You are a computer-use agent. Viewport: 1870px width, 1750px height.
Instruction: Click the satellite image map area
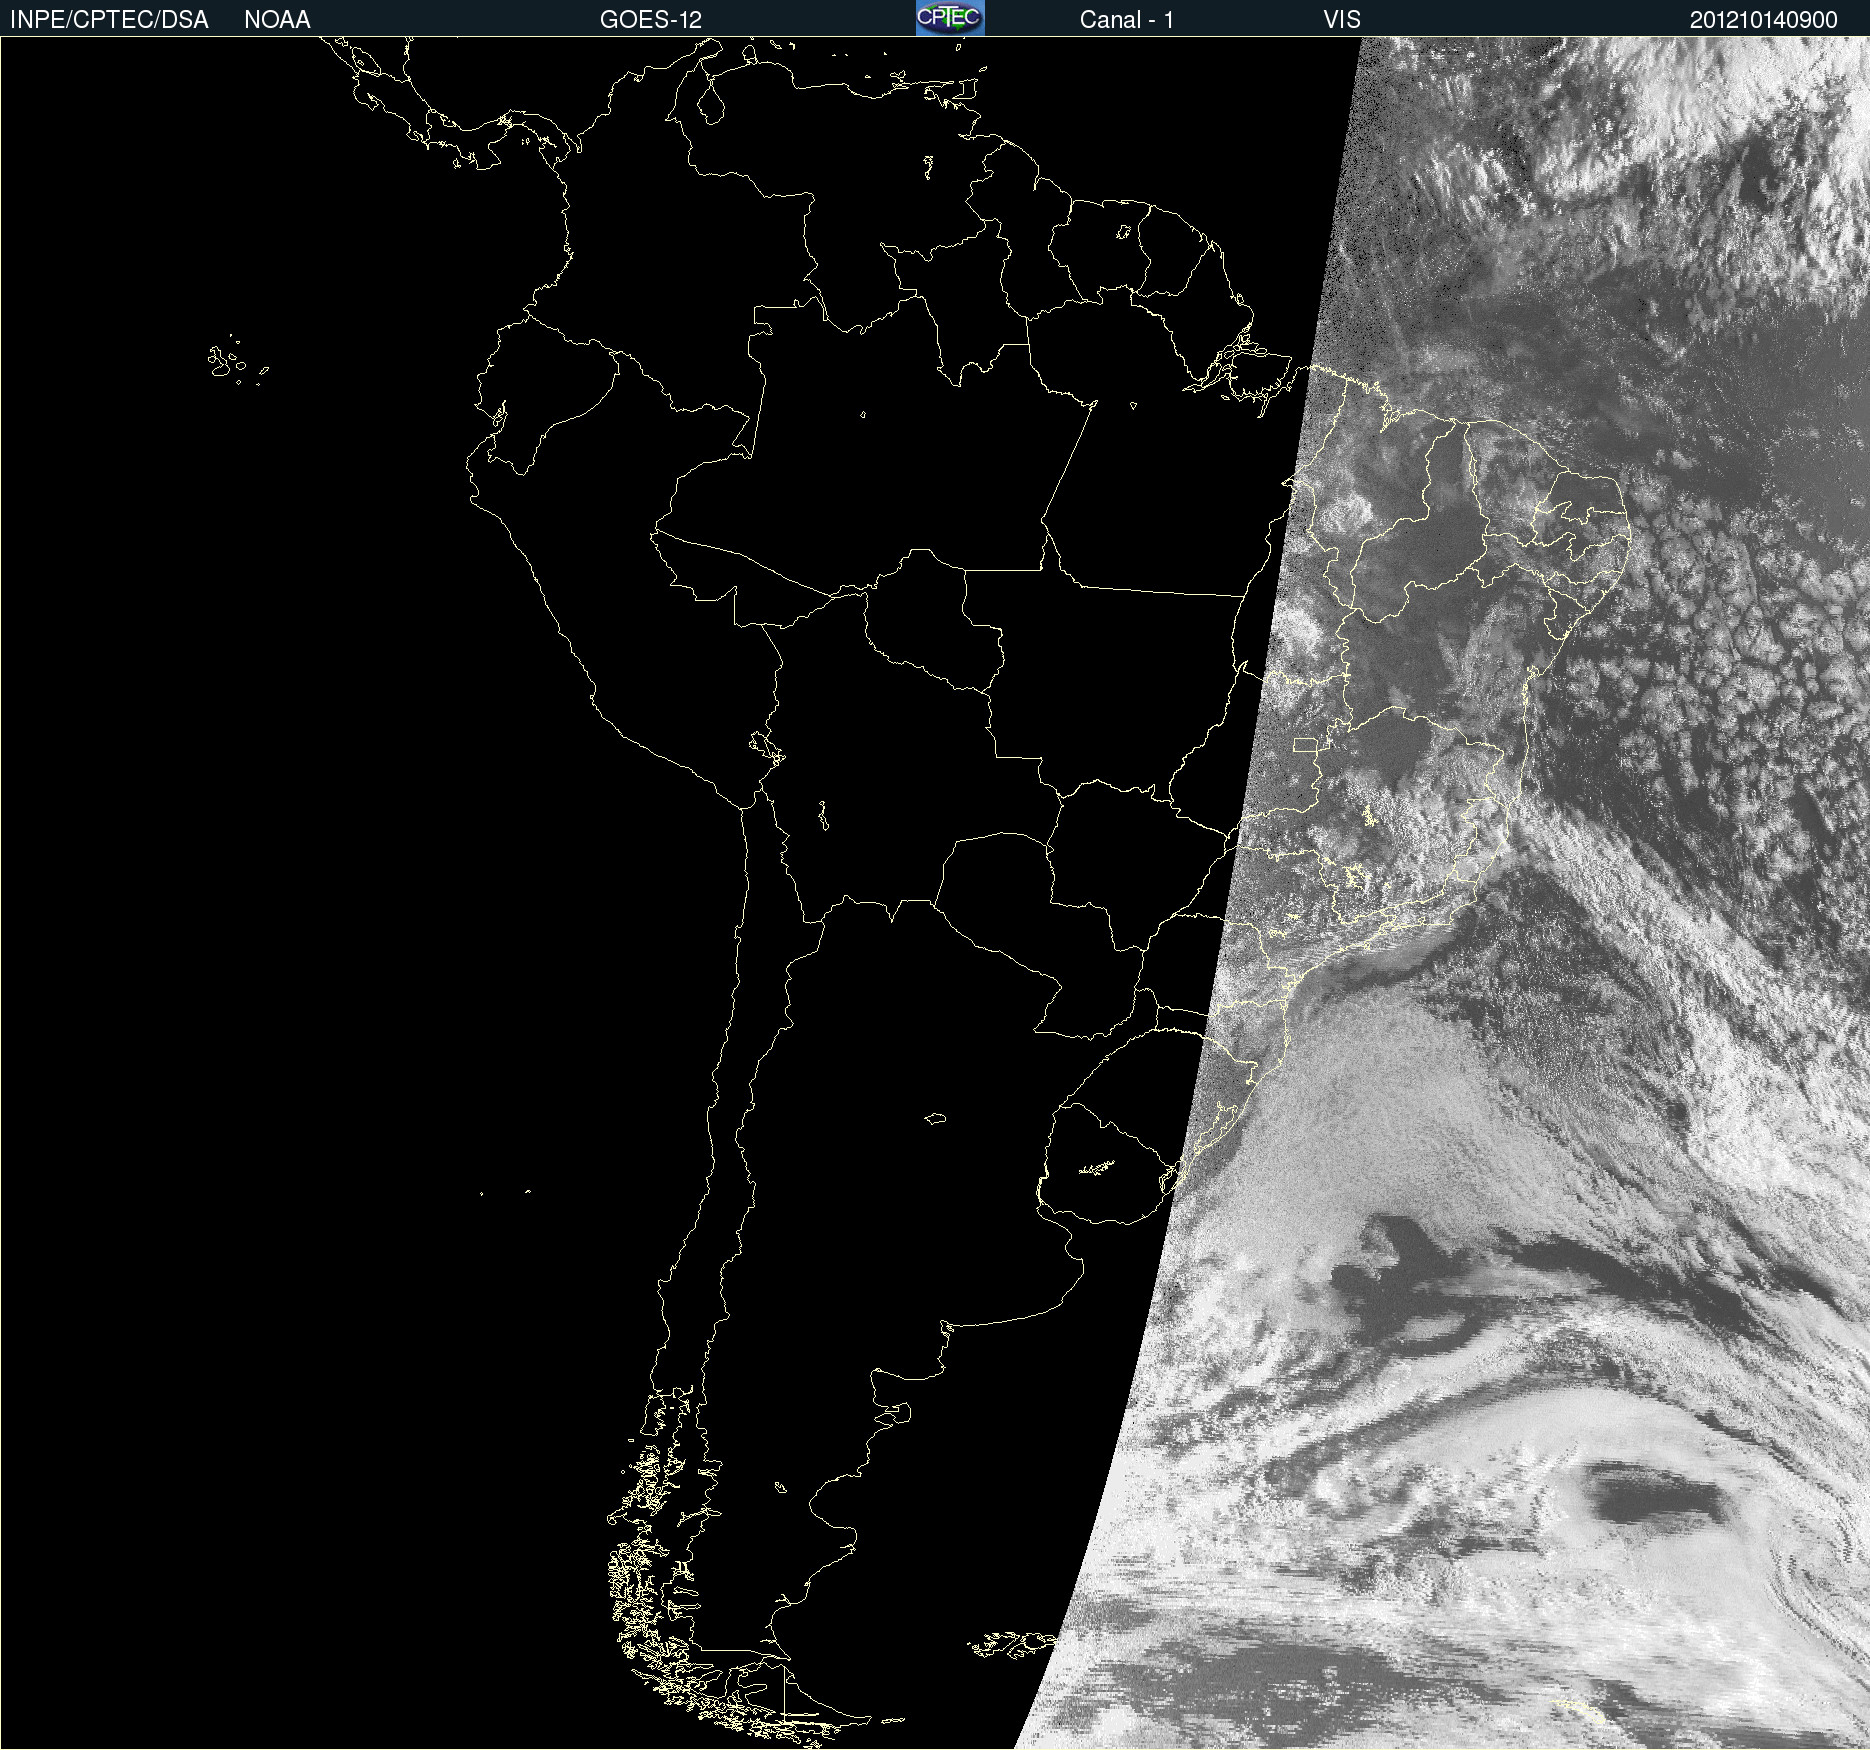click(935, 893)
